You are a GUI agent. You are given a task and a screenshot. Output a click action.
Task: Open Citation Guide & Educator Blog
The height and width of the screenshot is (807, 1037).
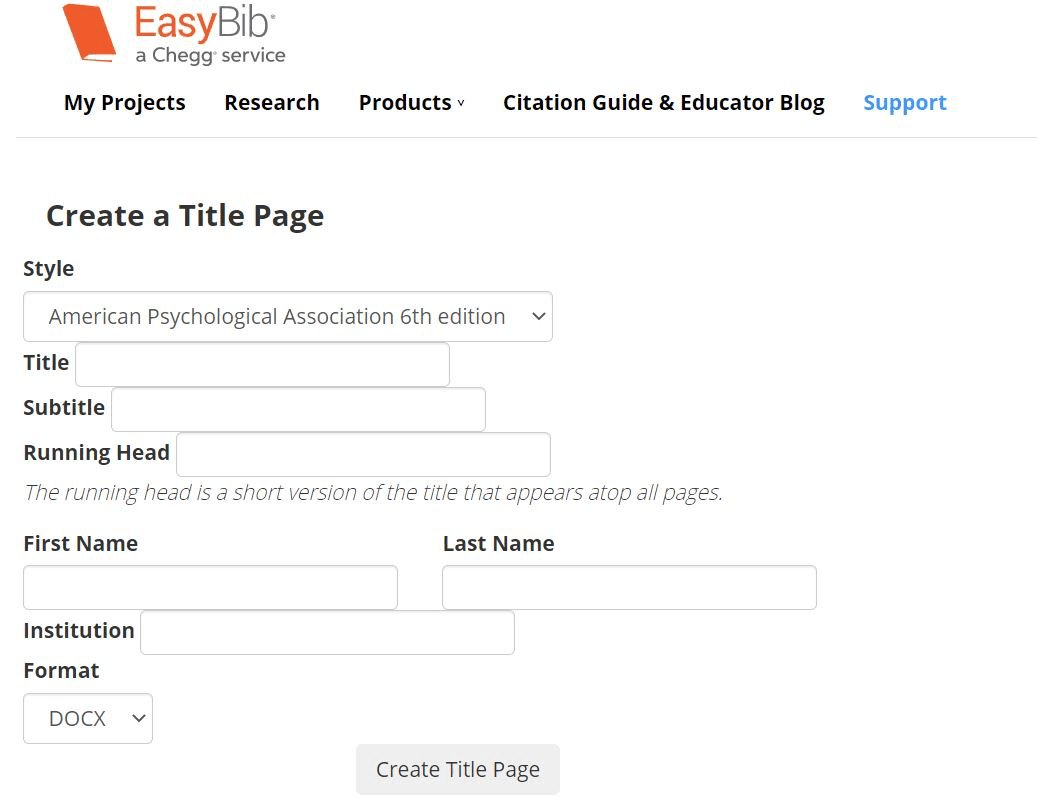tap(664, 103)
